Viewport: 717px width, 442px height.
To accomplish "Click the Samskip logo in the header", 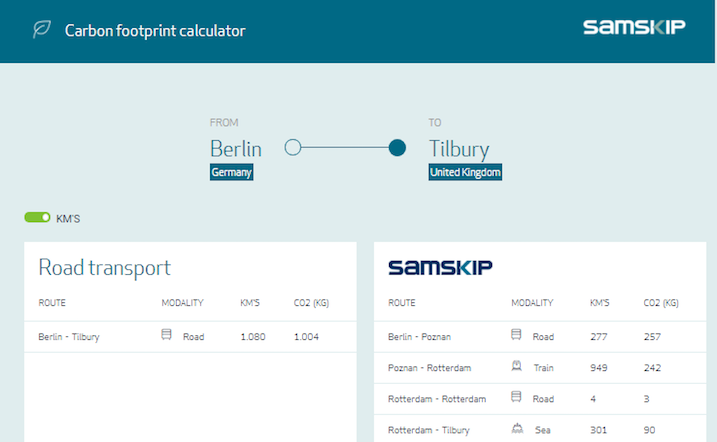I will (x=634, y=27).
